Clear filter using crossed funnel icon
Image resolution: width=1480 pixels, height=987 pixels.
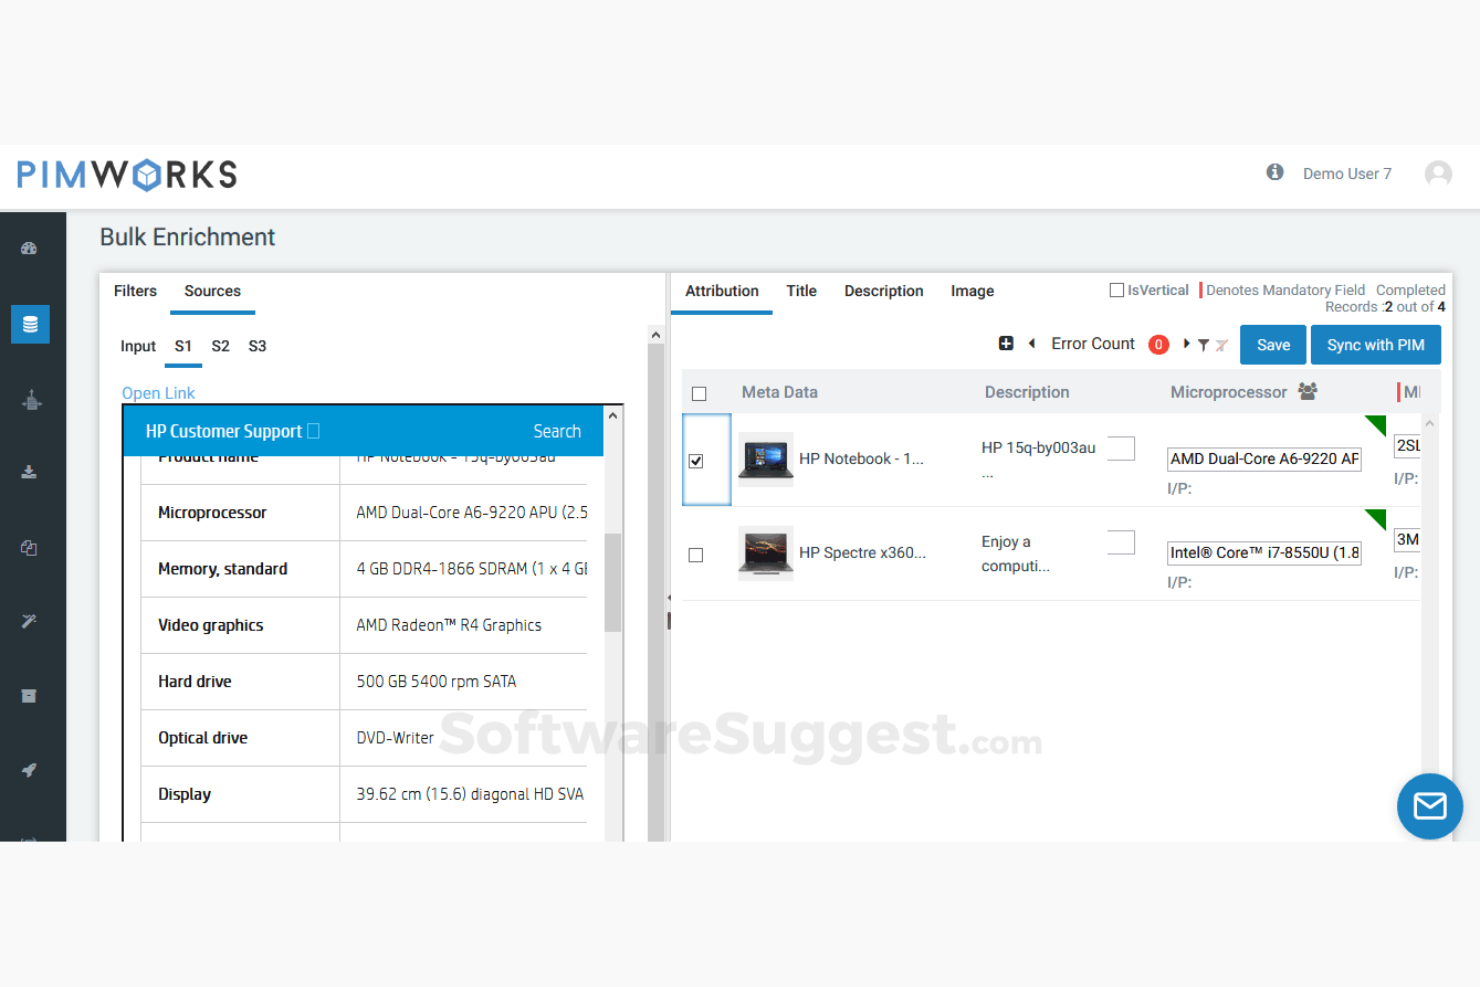1221,345
